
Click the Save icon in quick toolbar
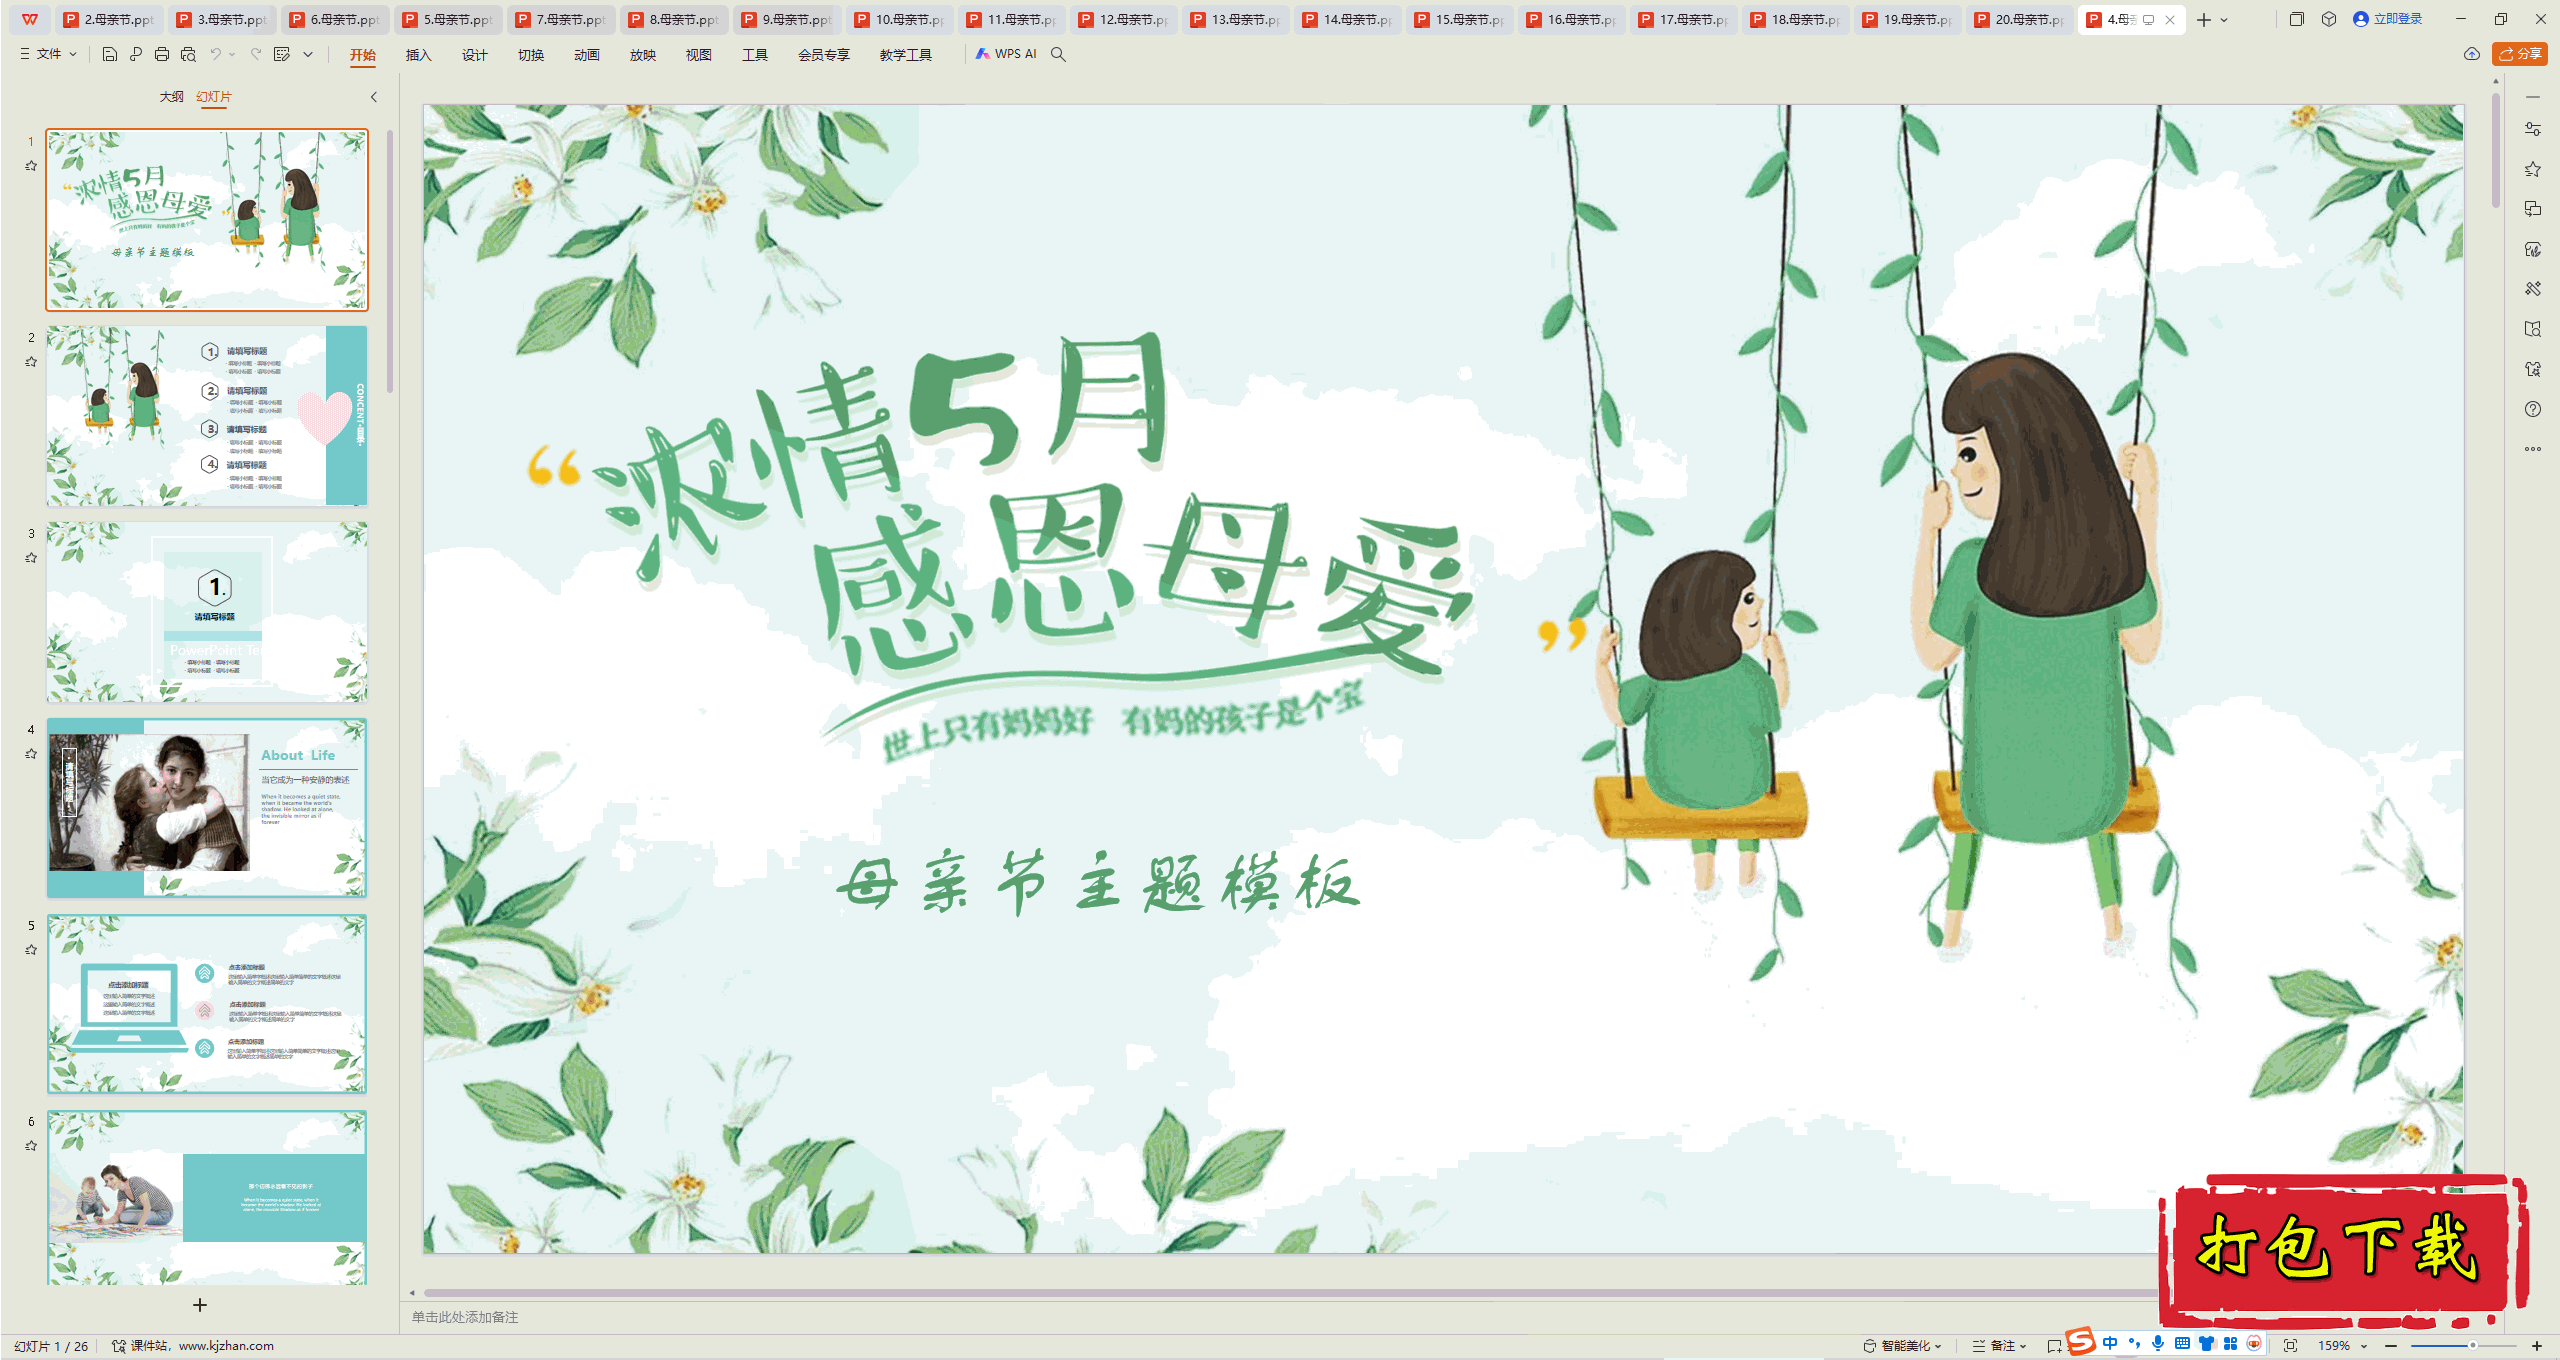click(x=110, y=54)
